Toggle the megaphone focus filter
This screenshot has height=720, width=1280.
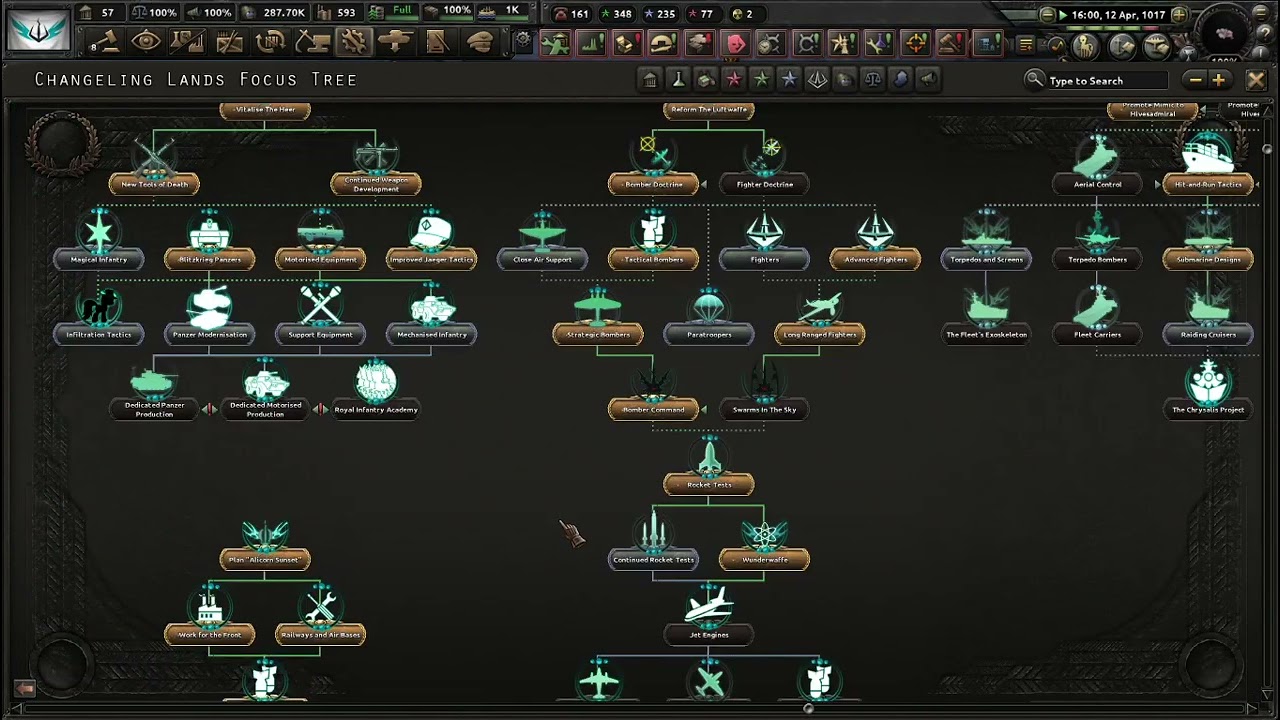coord(929,80)
